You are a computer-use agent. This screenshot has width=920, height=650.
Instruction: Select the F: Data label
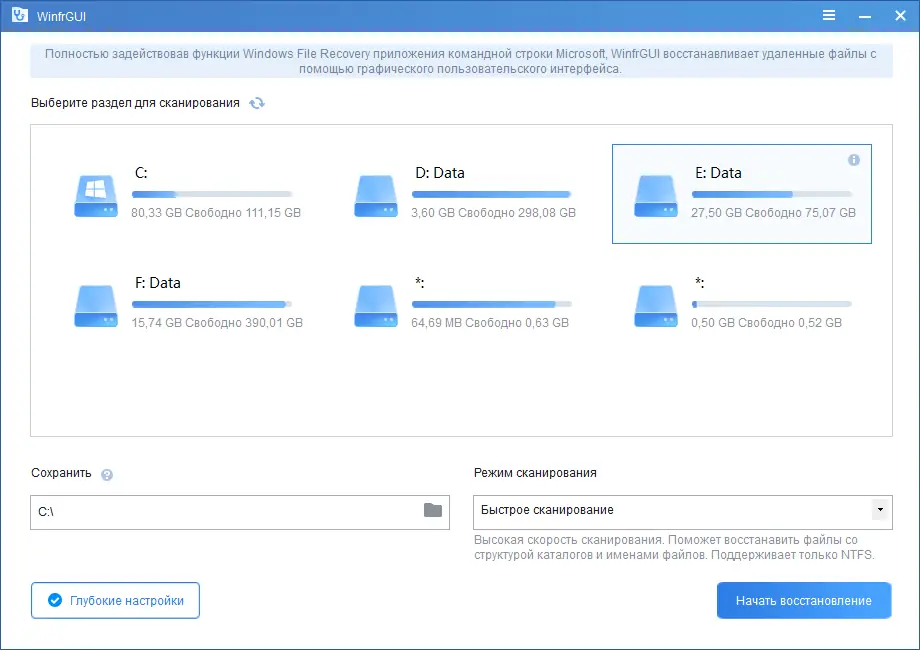click(158, 283)
